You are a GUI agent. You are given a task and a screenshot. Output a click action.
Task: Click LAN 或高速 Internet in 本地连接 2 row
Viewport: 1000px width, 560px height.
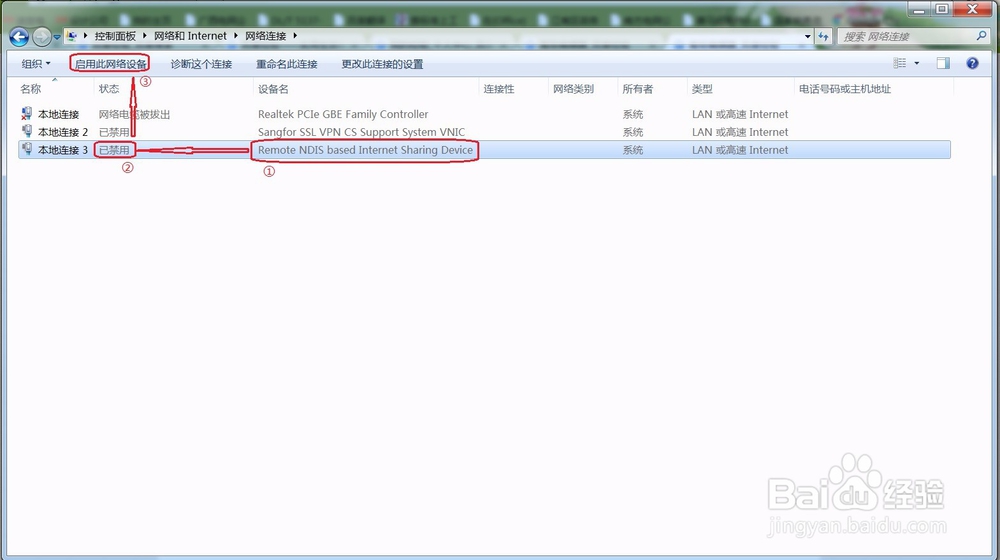click(x=740, y=132)
